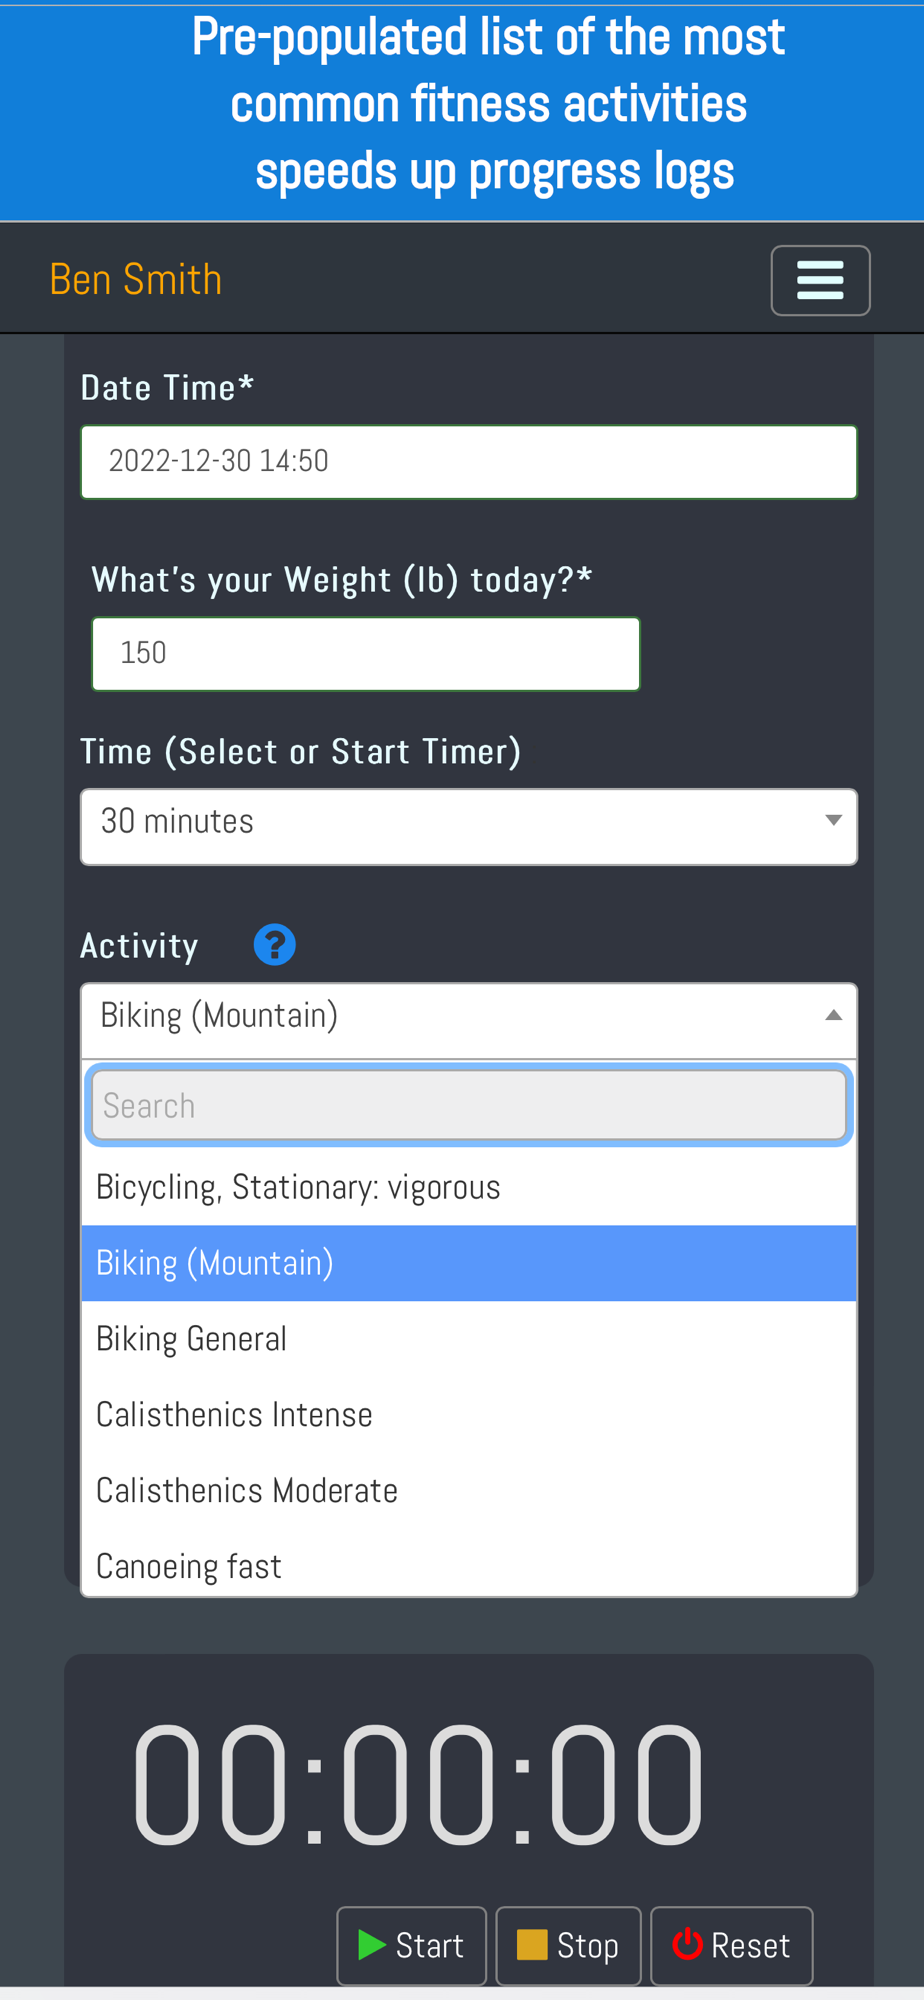Choose Biking (Mountain) from the list
924x2000 pixels.
point(469,1263)
